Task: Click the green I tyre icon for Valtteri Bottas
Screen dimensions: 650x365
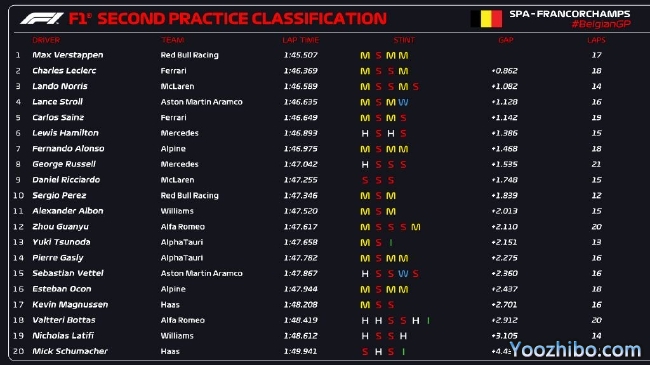Action: point(428,320)
